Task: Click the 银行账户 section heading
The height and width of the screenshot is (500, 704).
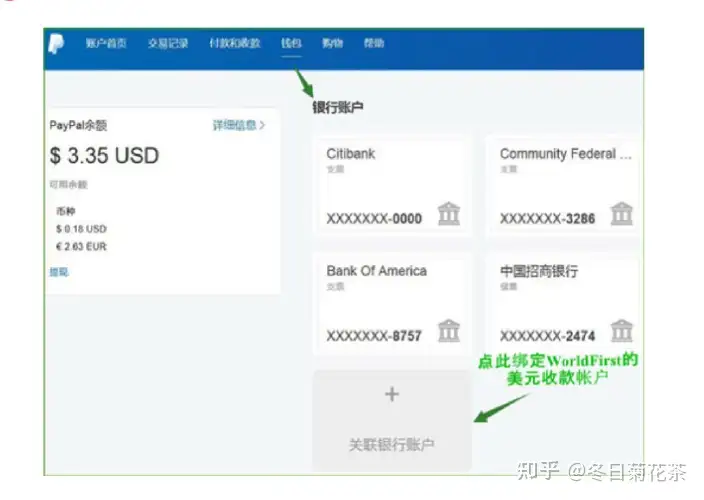Action: pyautogui.click(x=338, y=107)
